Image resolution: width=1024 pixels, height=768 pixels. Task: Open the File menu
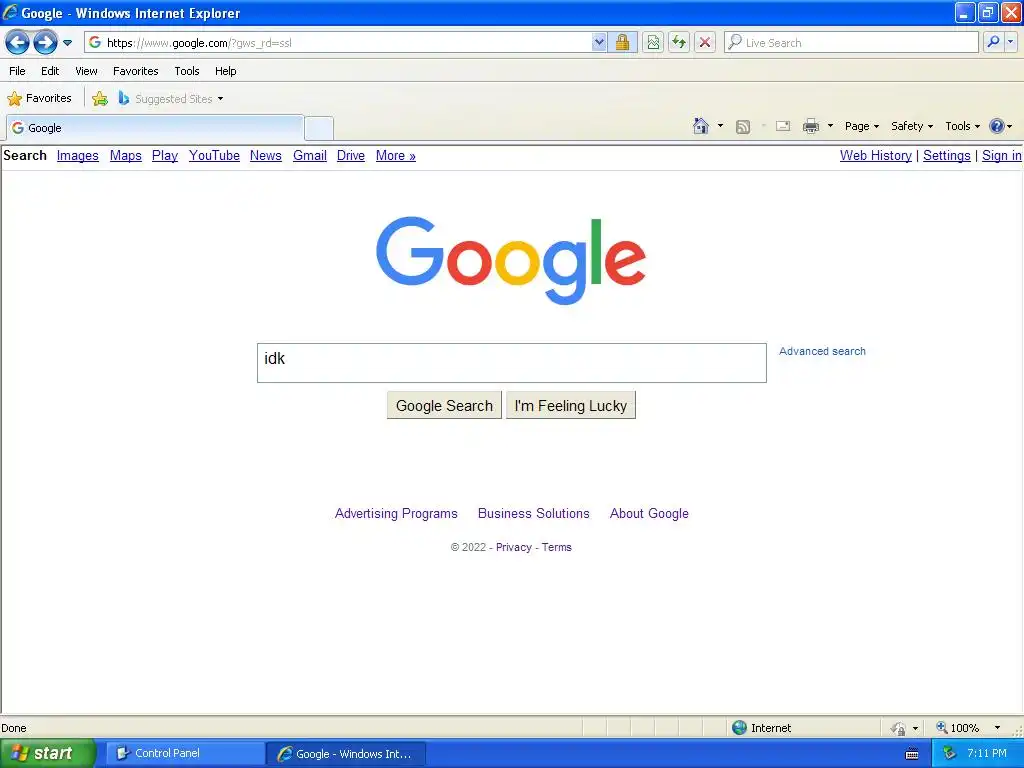point(18,71)
